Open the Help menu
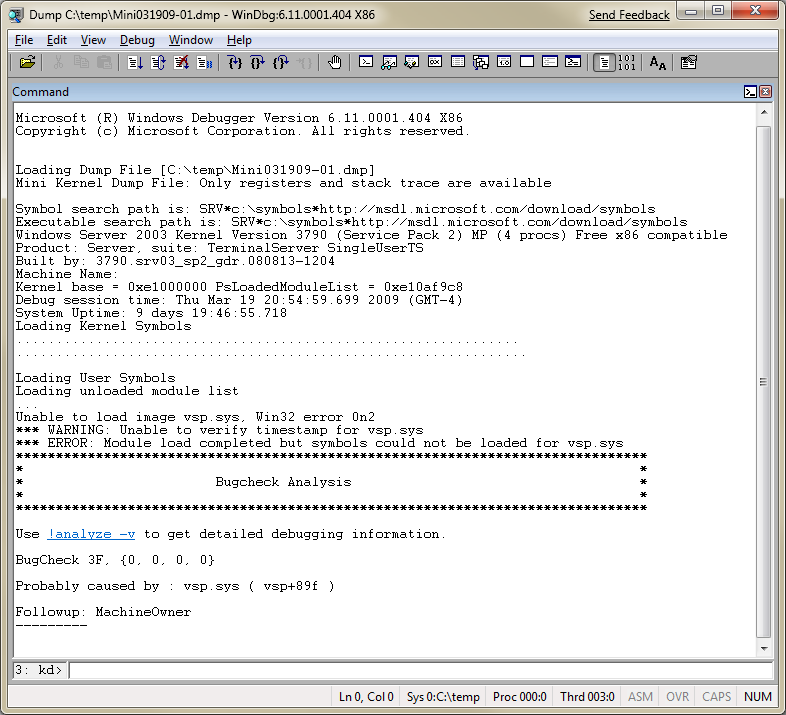 (x=239, y=40)
